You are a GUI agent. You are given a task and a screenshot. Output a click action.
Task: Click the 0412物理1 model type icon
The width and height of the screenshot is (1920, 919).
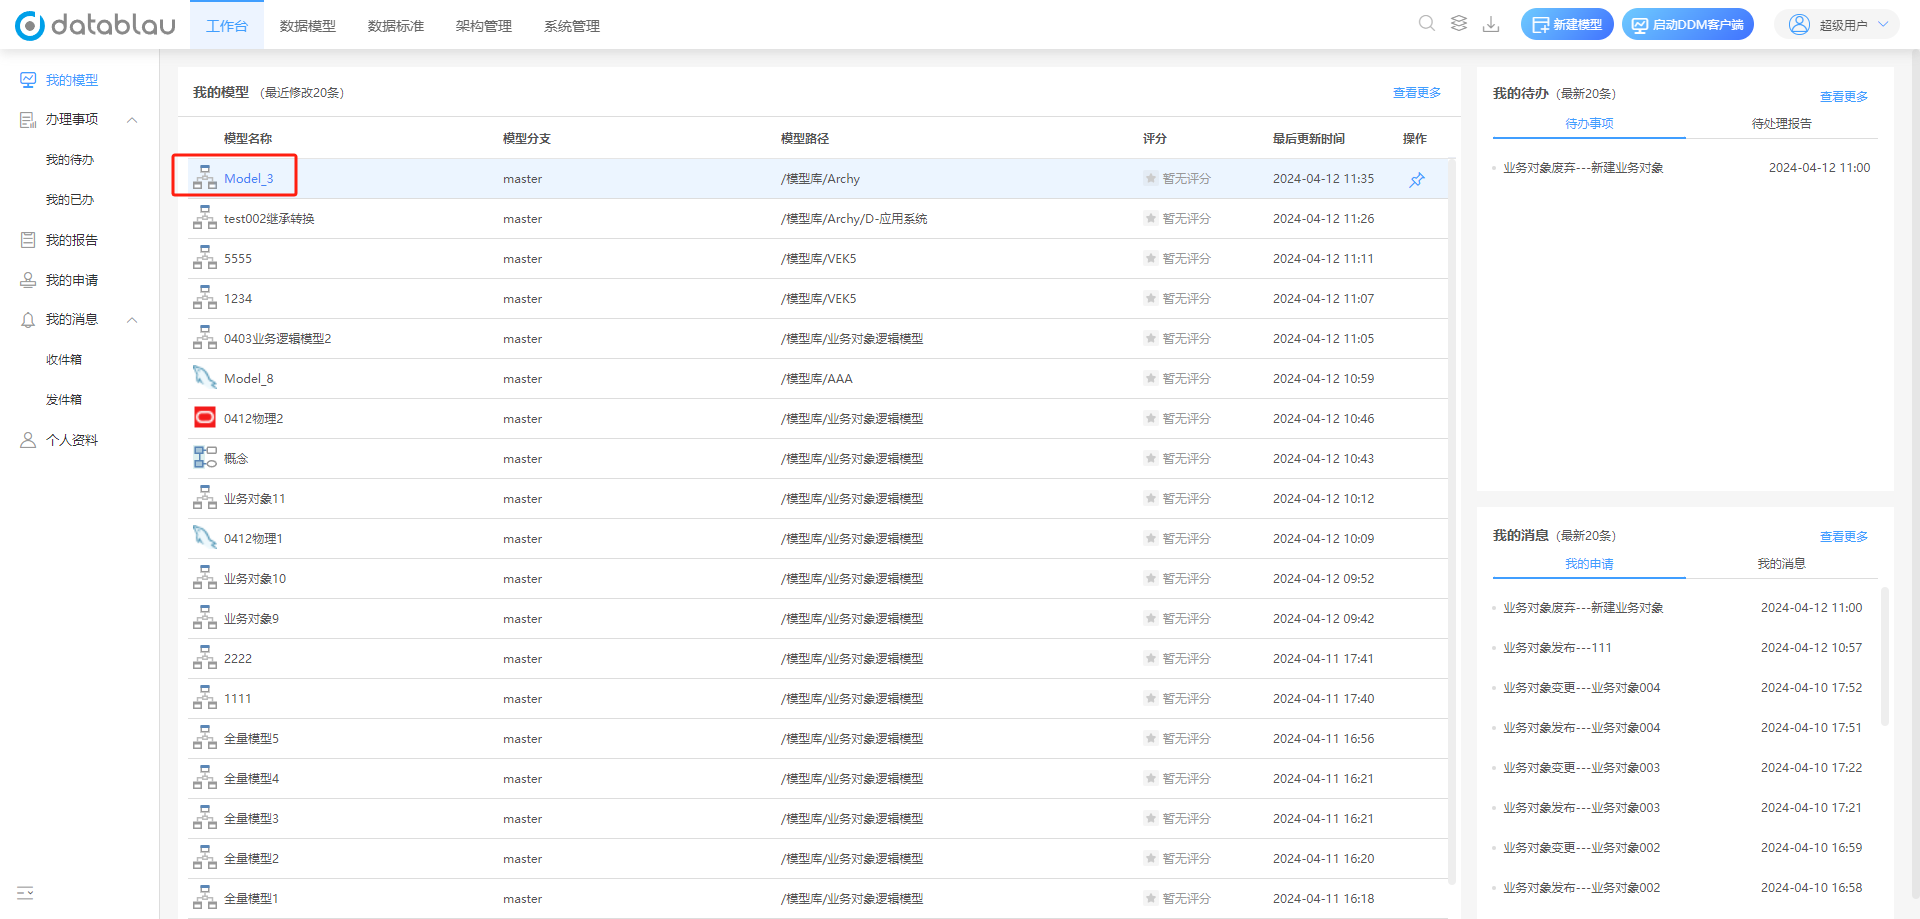(205, 538)
